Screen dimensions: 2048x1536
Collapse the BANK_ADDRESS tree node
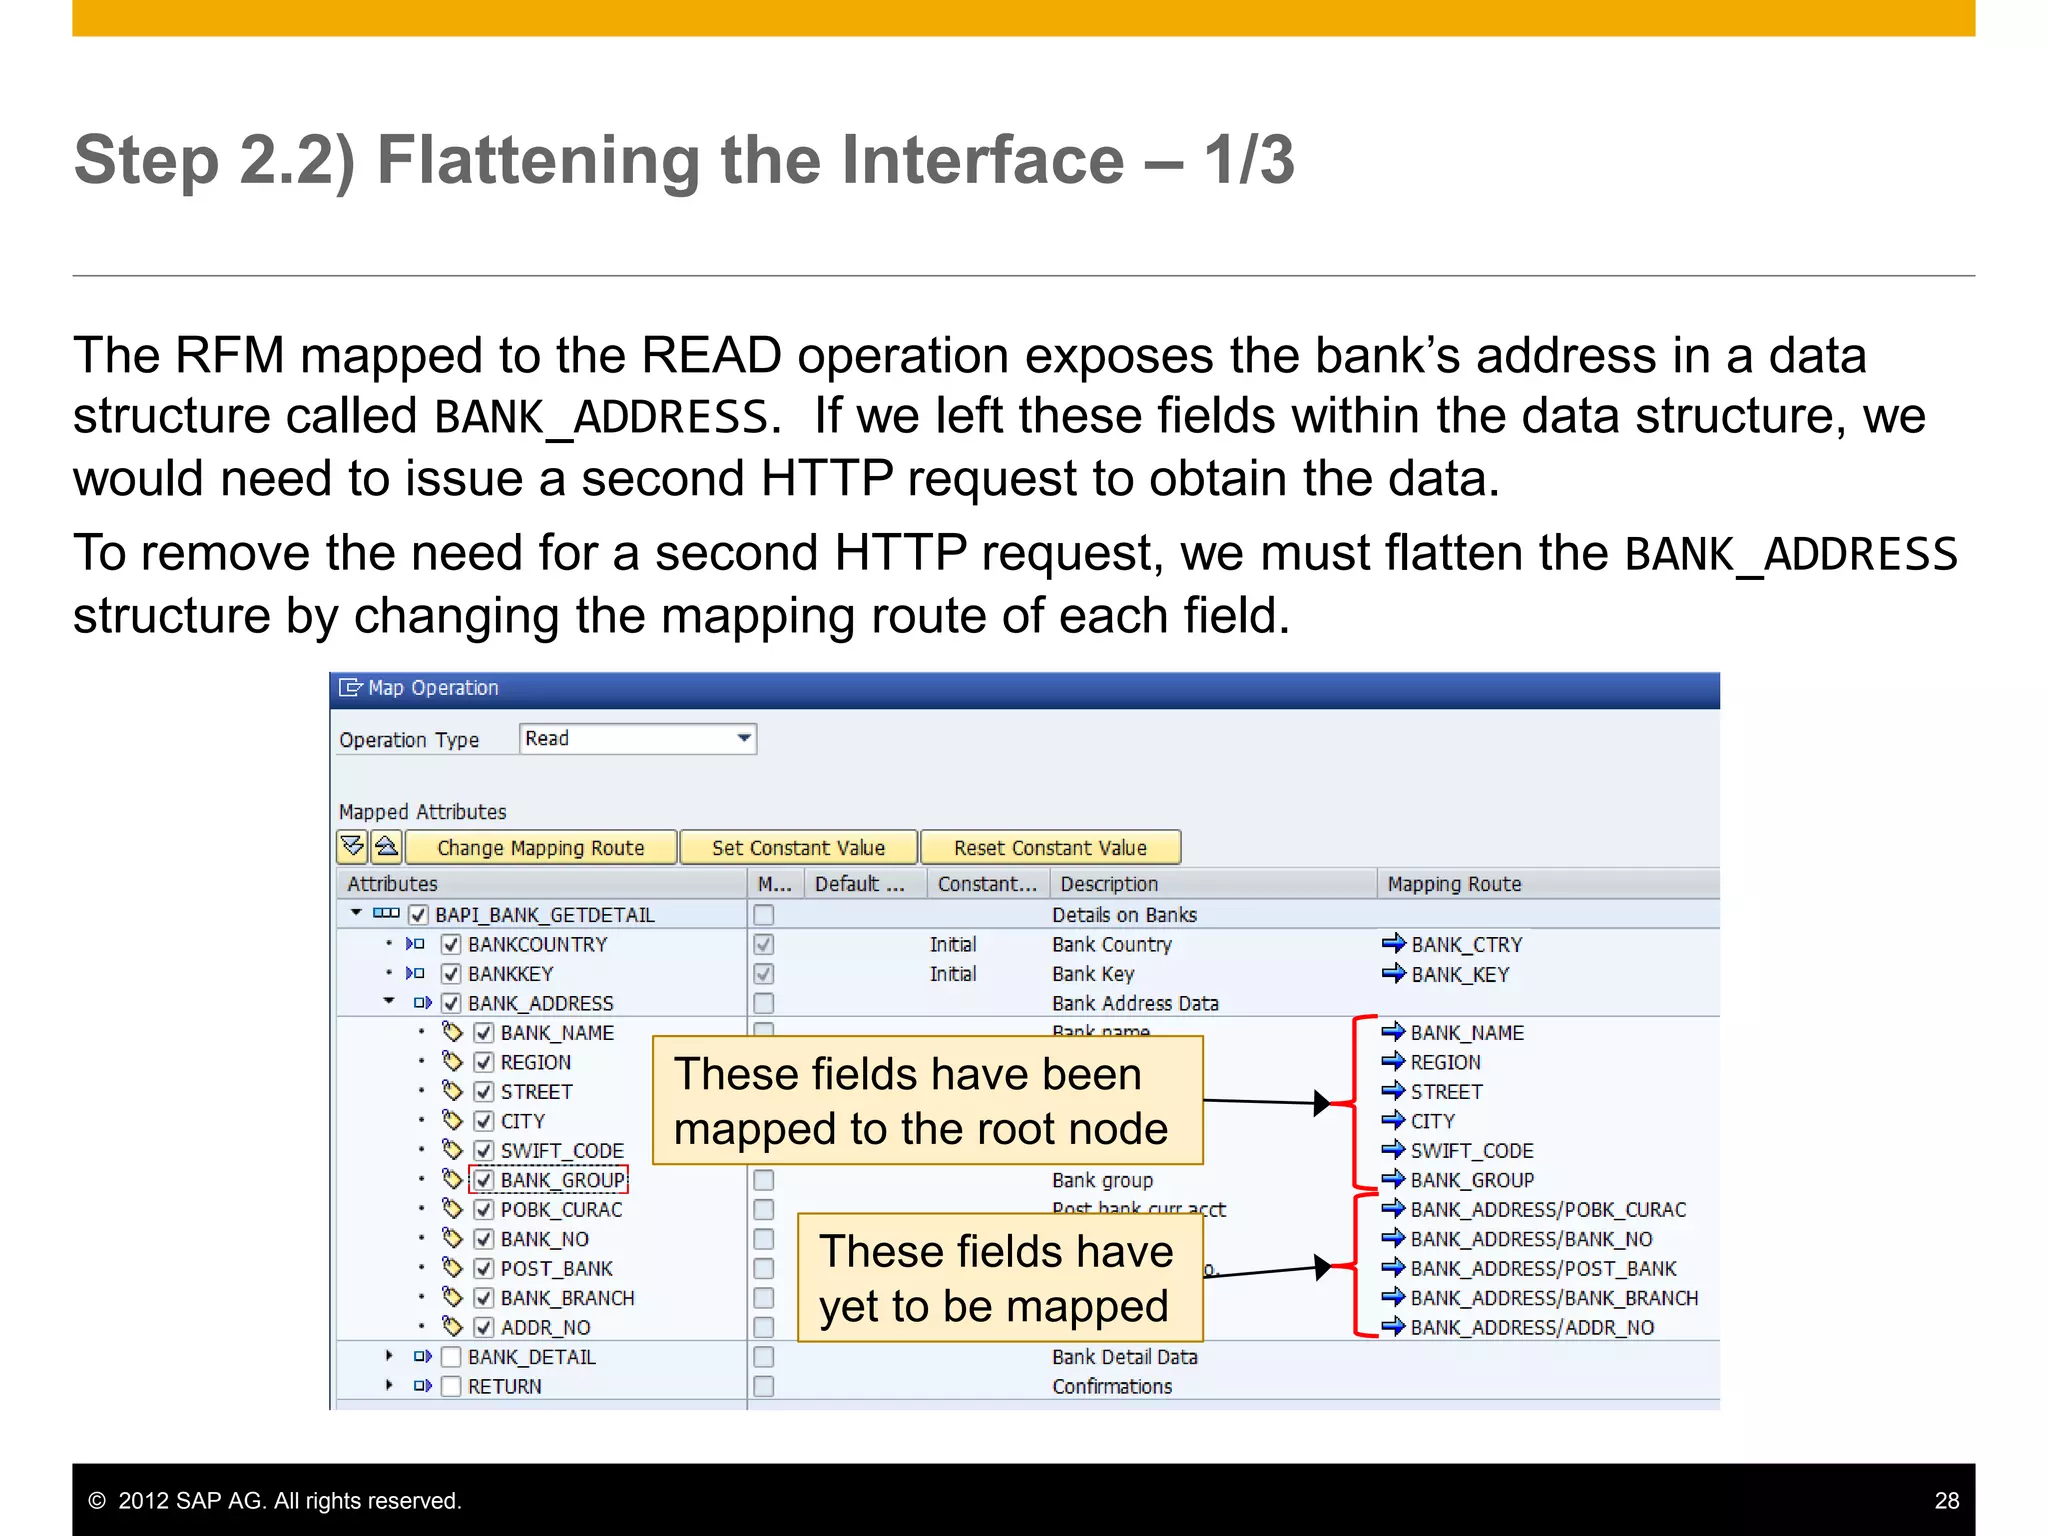pyautogui.click(x=389, y=1001)
